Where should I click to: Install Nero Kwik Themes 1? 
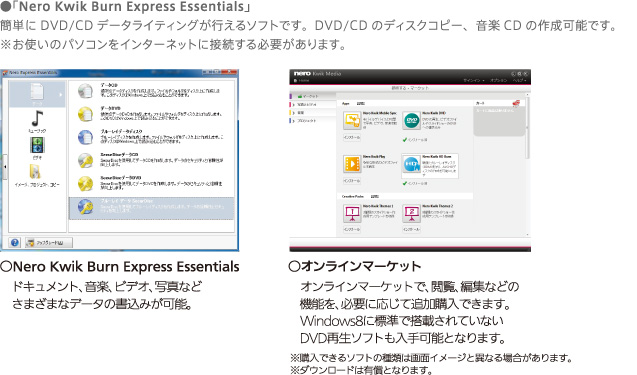coord(352,230)
